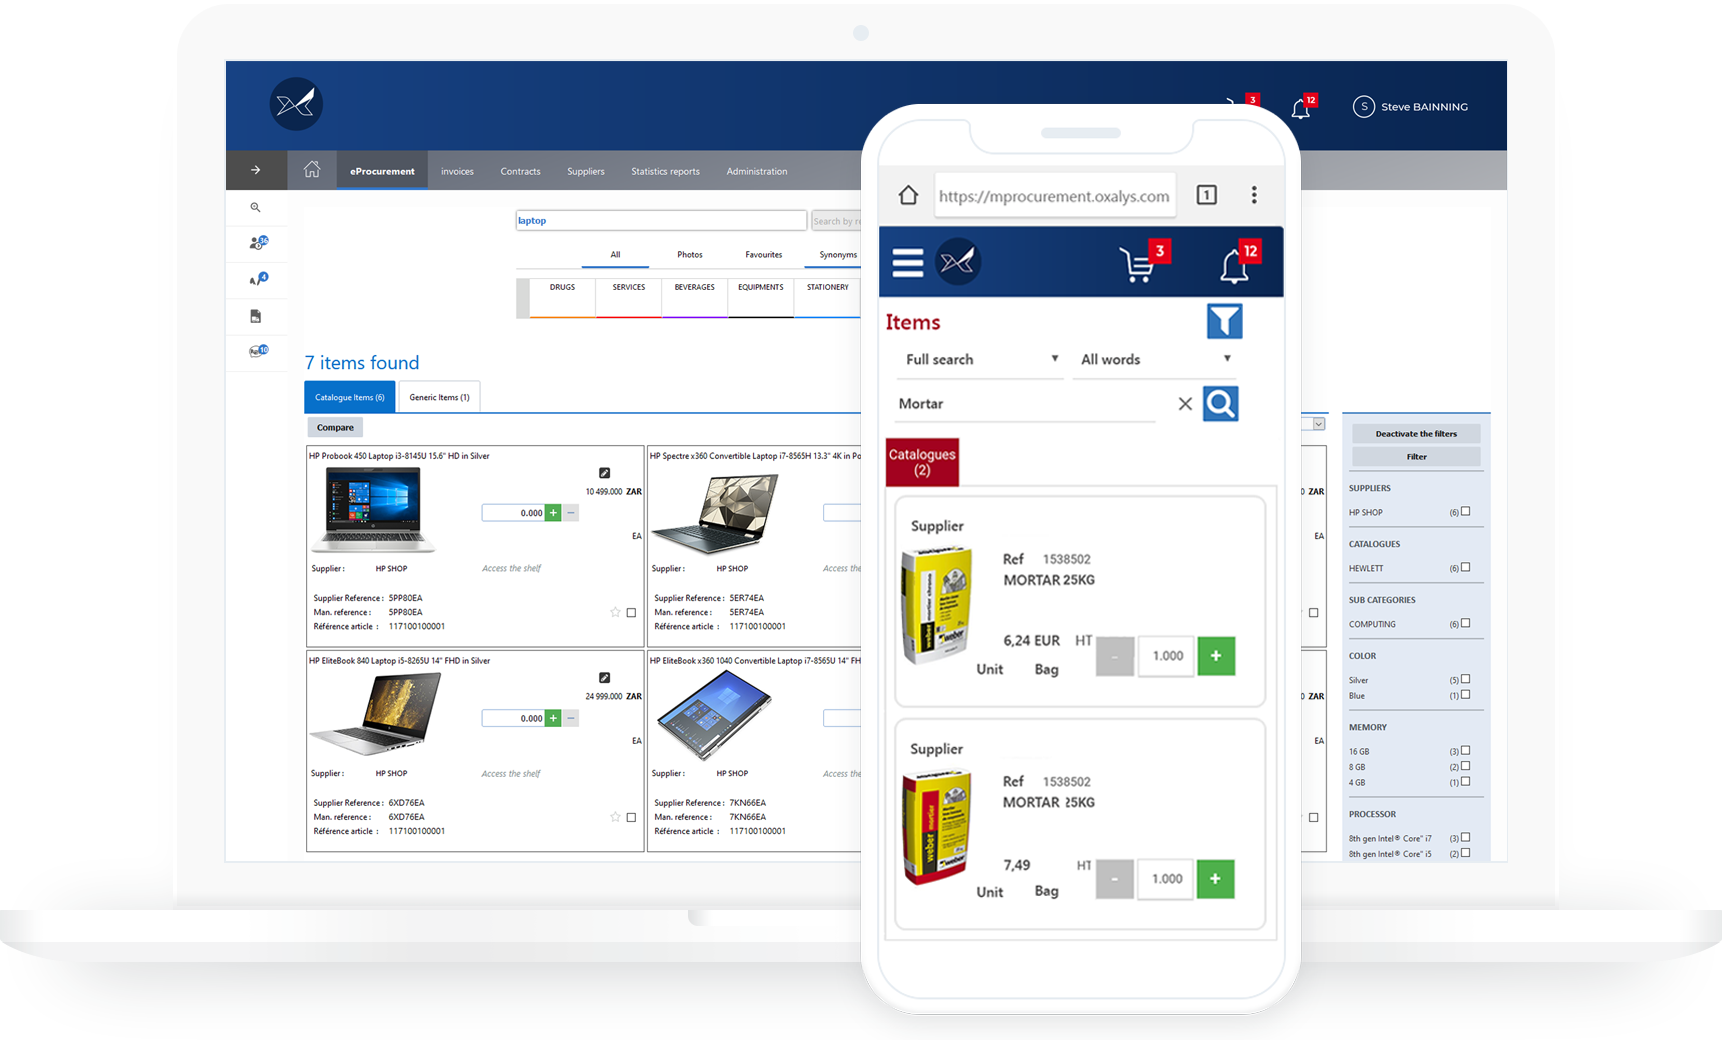This screenshot has width=1722, height=1040.
Task: Open sidebar user icon with 36 badge
Action: pos(258,242)
